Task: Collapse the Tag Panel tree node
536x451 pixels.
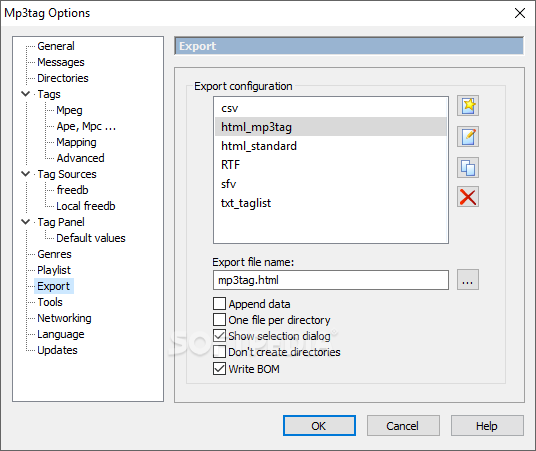Action: (x=26, y=222)
